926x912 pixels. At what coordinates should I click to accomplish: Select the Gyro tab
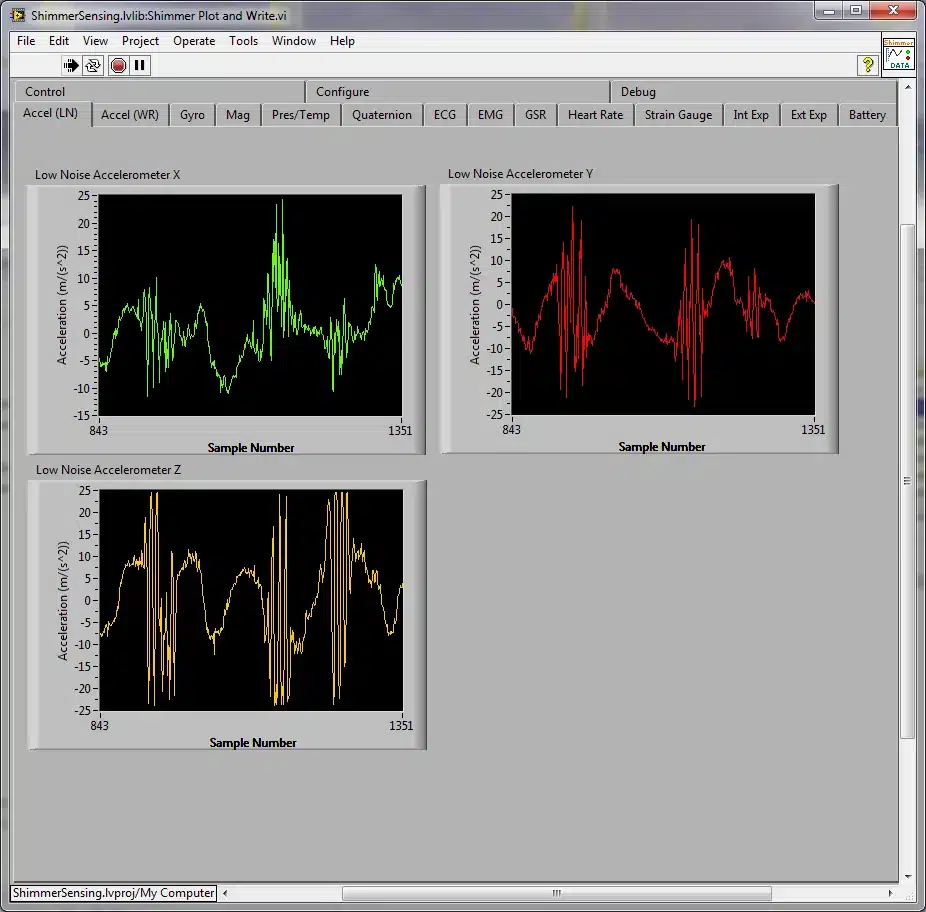(193, 115)
